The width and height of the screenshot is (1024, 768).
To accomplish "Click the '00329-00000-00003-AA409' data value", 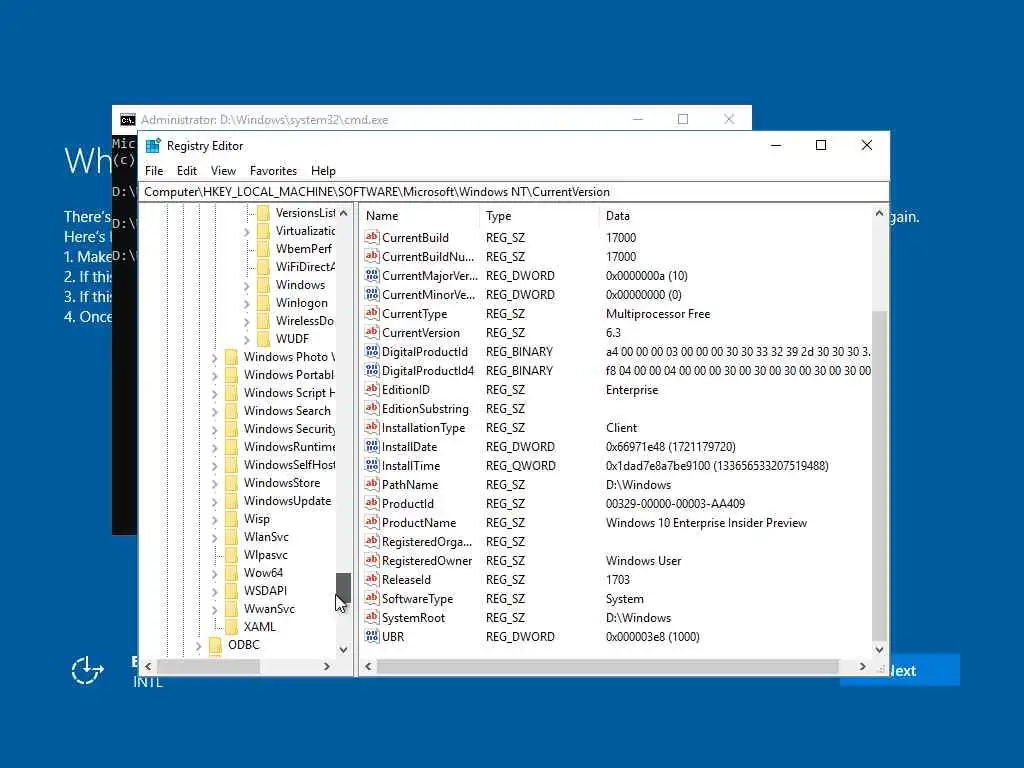I will [x=675, y=504].
